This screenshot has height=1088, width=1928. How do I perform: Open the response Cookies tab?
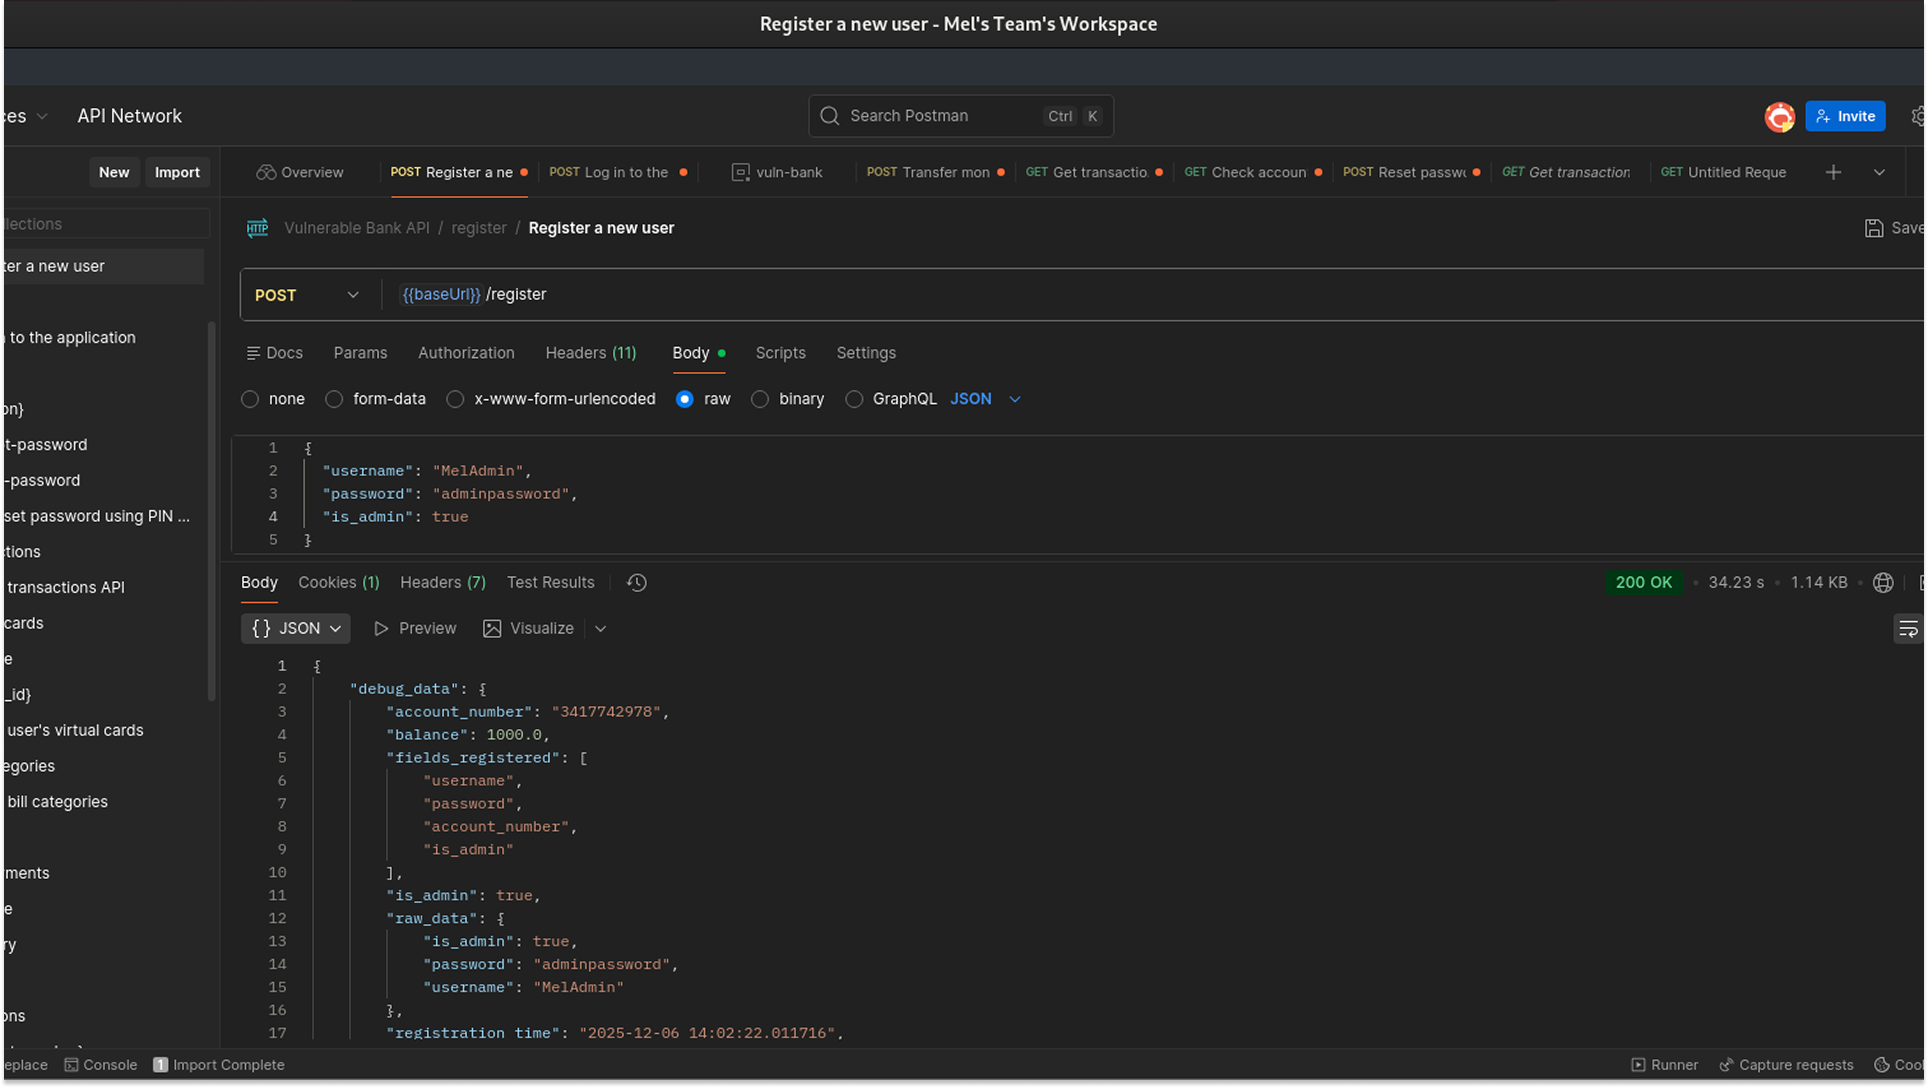click(338, 582)
